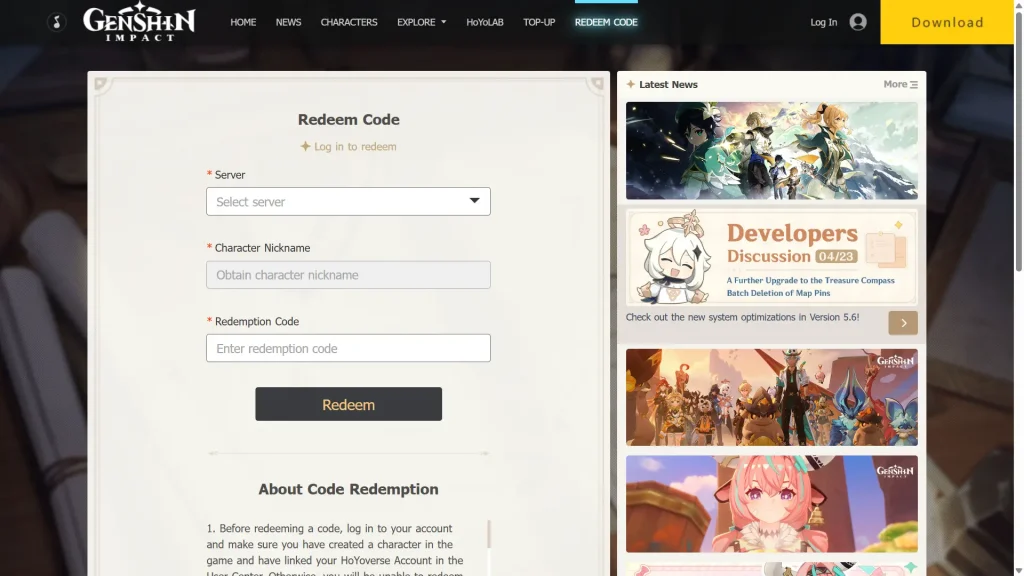
Task: Open the NEWS section
Action: (x=288, y=22)
